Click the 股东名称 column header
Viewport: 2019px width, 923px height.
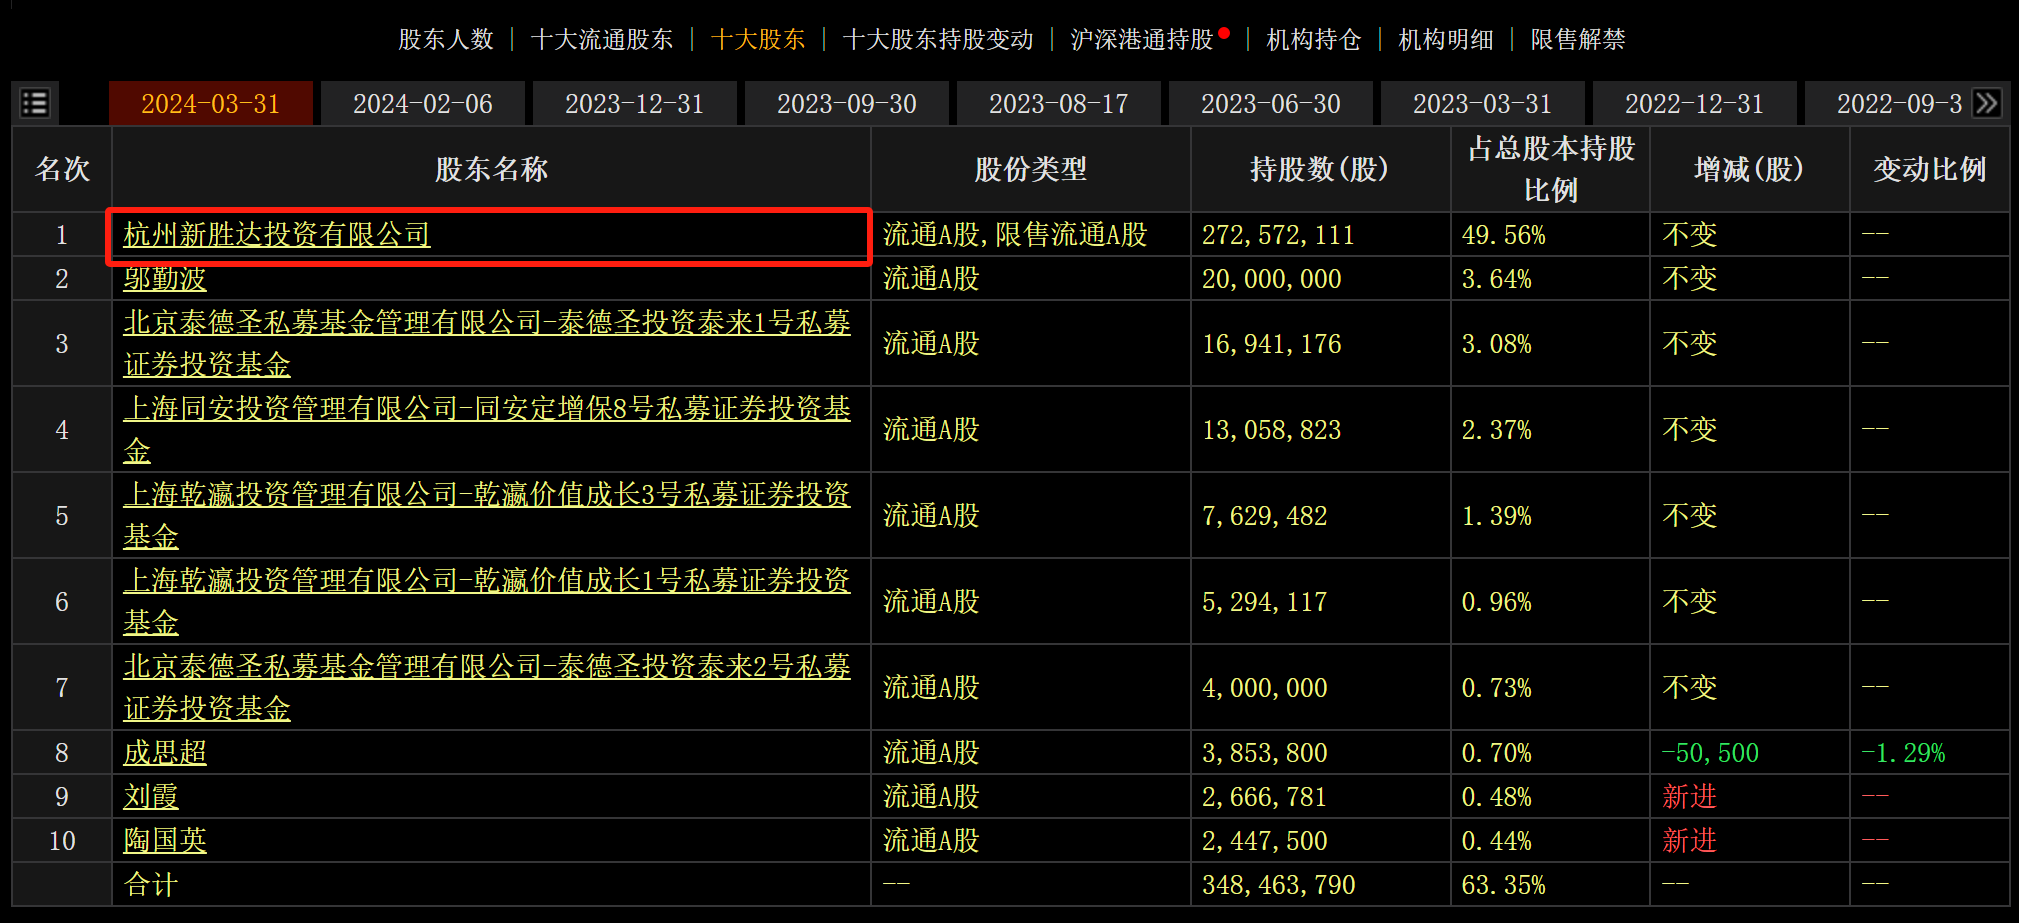pyautogui.click(x=491, y=169)
